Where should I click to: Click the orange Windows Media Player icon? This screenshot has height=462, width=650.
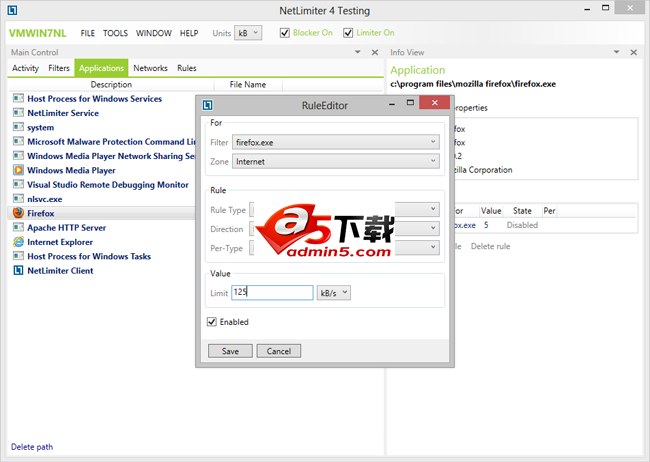(x=18, y=170)
